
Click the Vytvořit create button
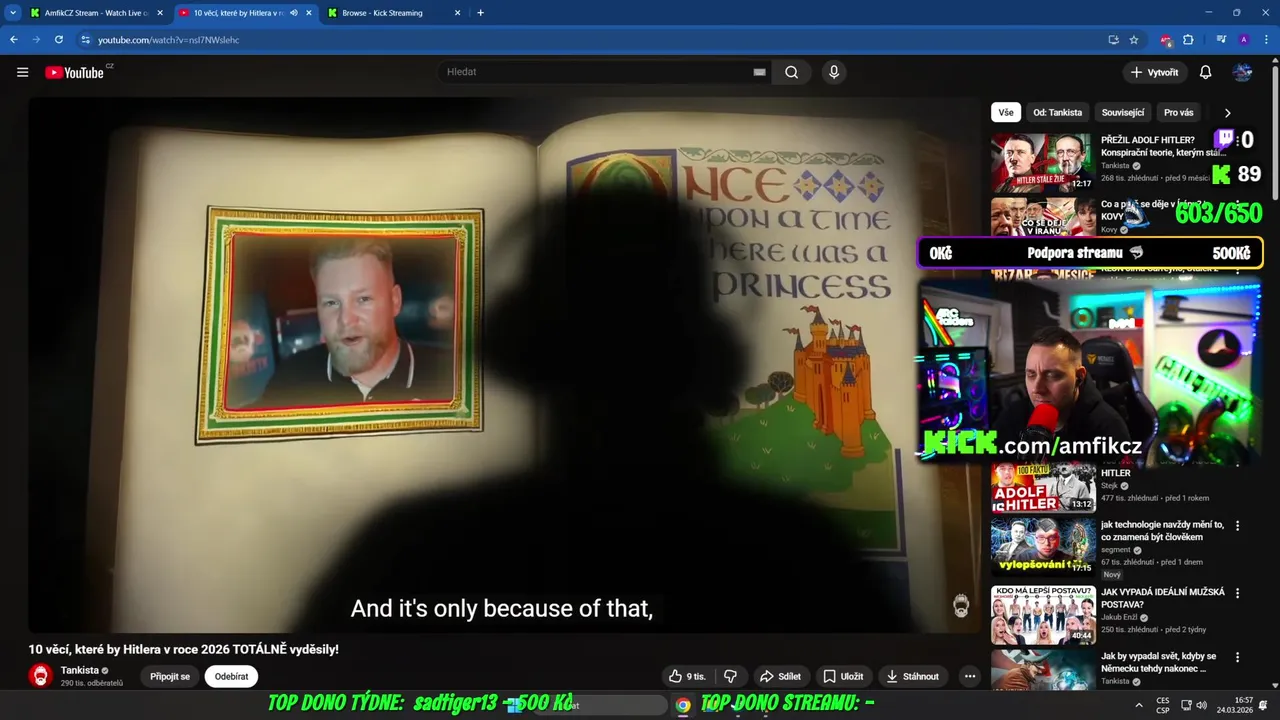1154,72
